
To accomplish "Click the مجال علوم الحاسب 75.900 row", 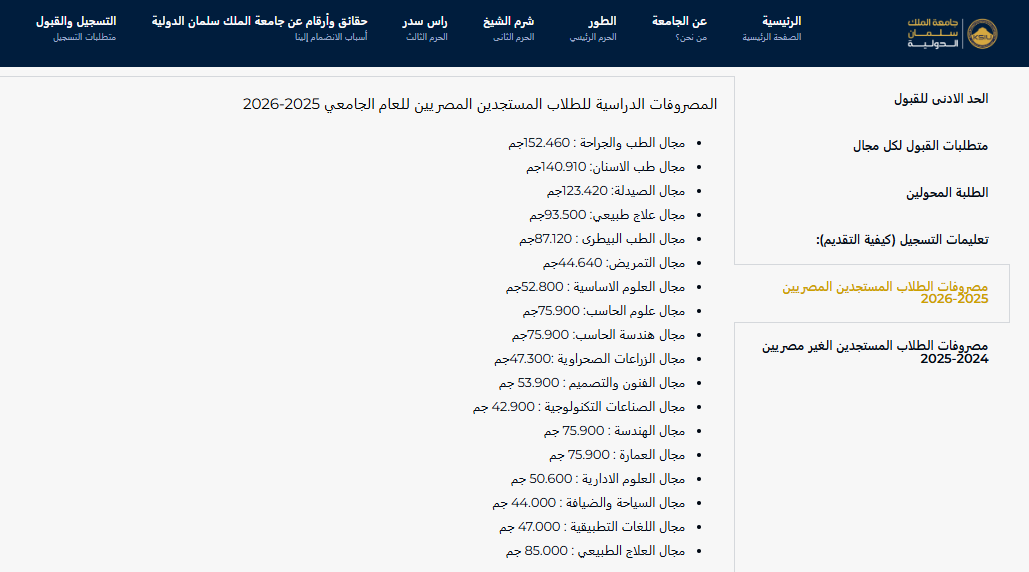I will (x=604, y=311).
